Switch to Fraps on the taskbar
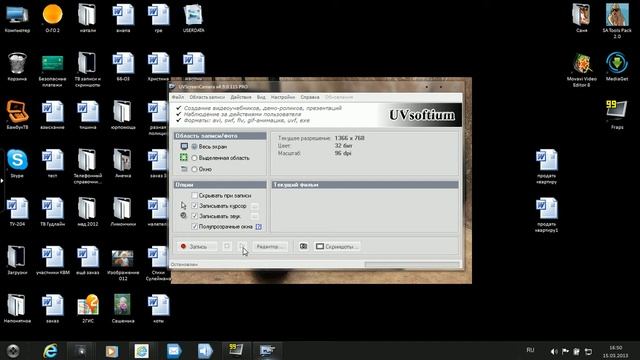The image size is (640, 360). [x=236, y=351]
